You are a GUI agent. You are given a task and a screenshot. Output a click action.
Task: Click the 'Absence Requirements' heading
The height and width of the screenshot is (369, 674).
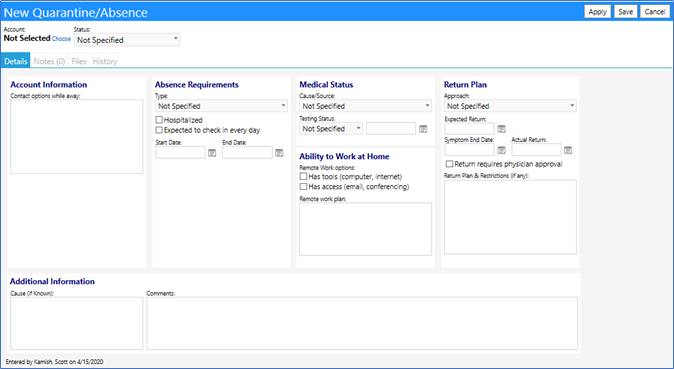[197, 85]
